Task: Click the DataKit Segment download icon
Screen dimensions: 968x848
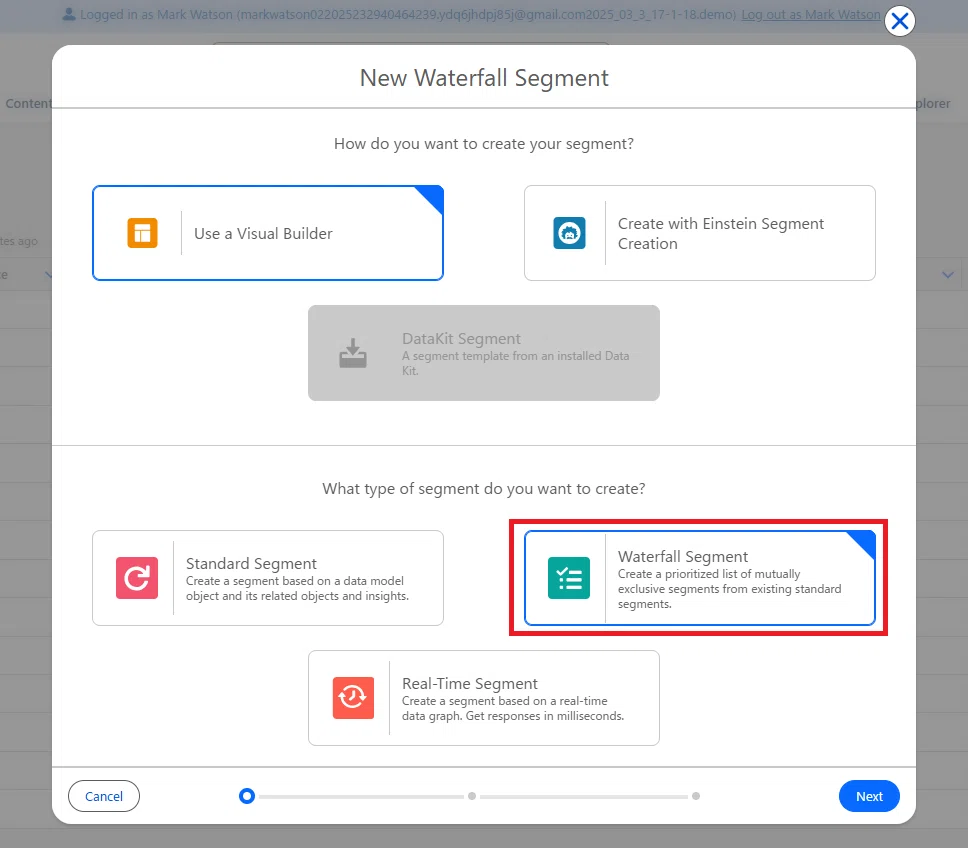Action: [x=353, y=353]
